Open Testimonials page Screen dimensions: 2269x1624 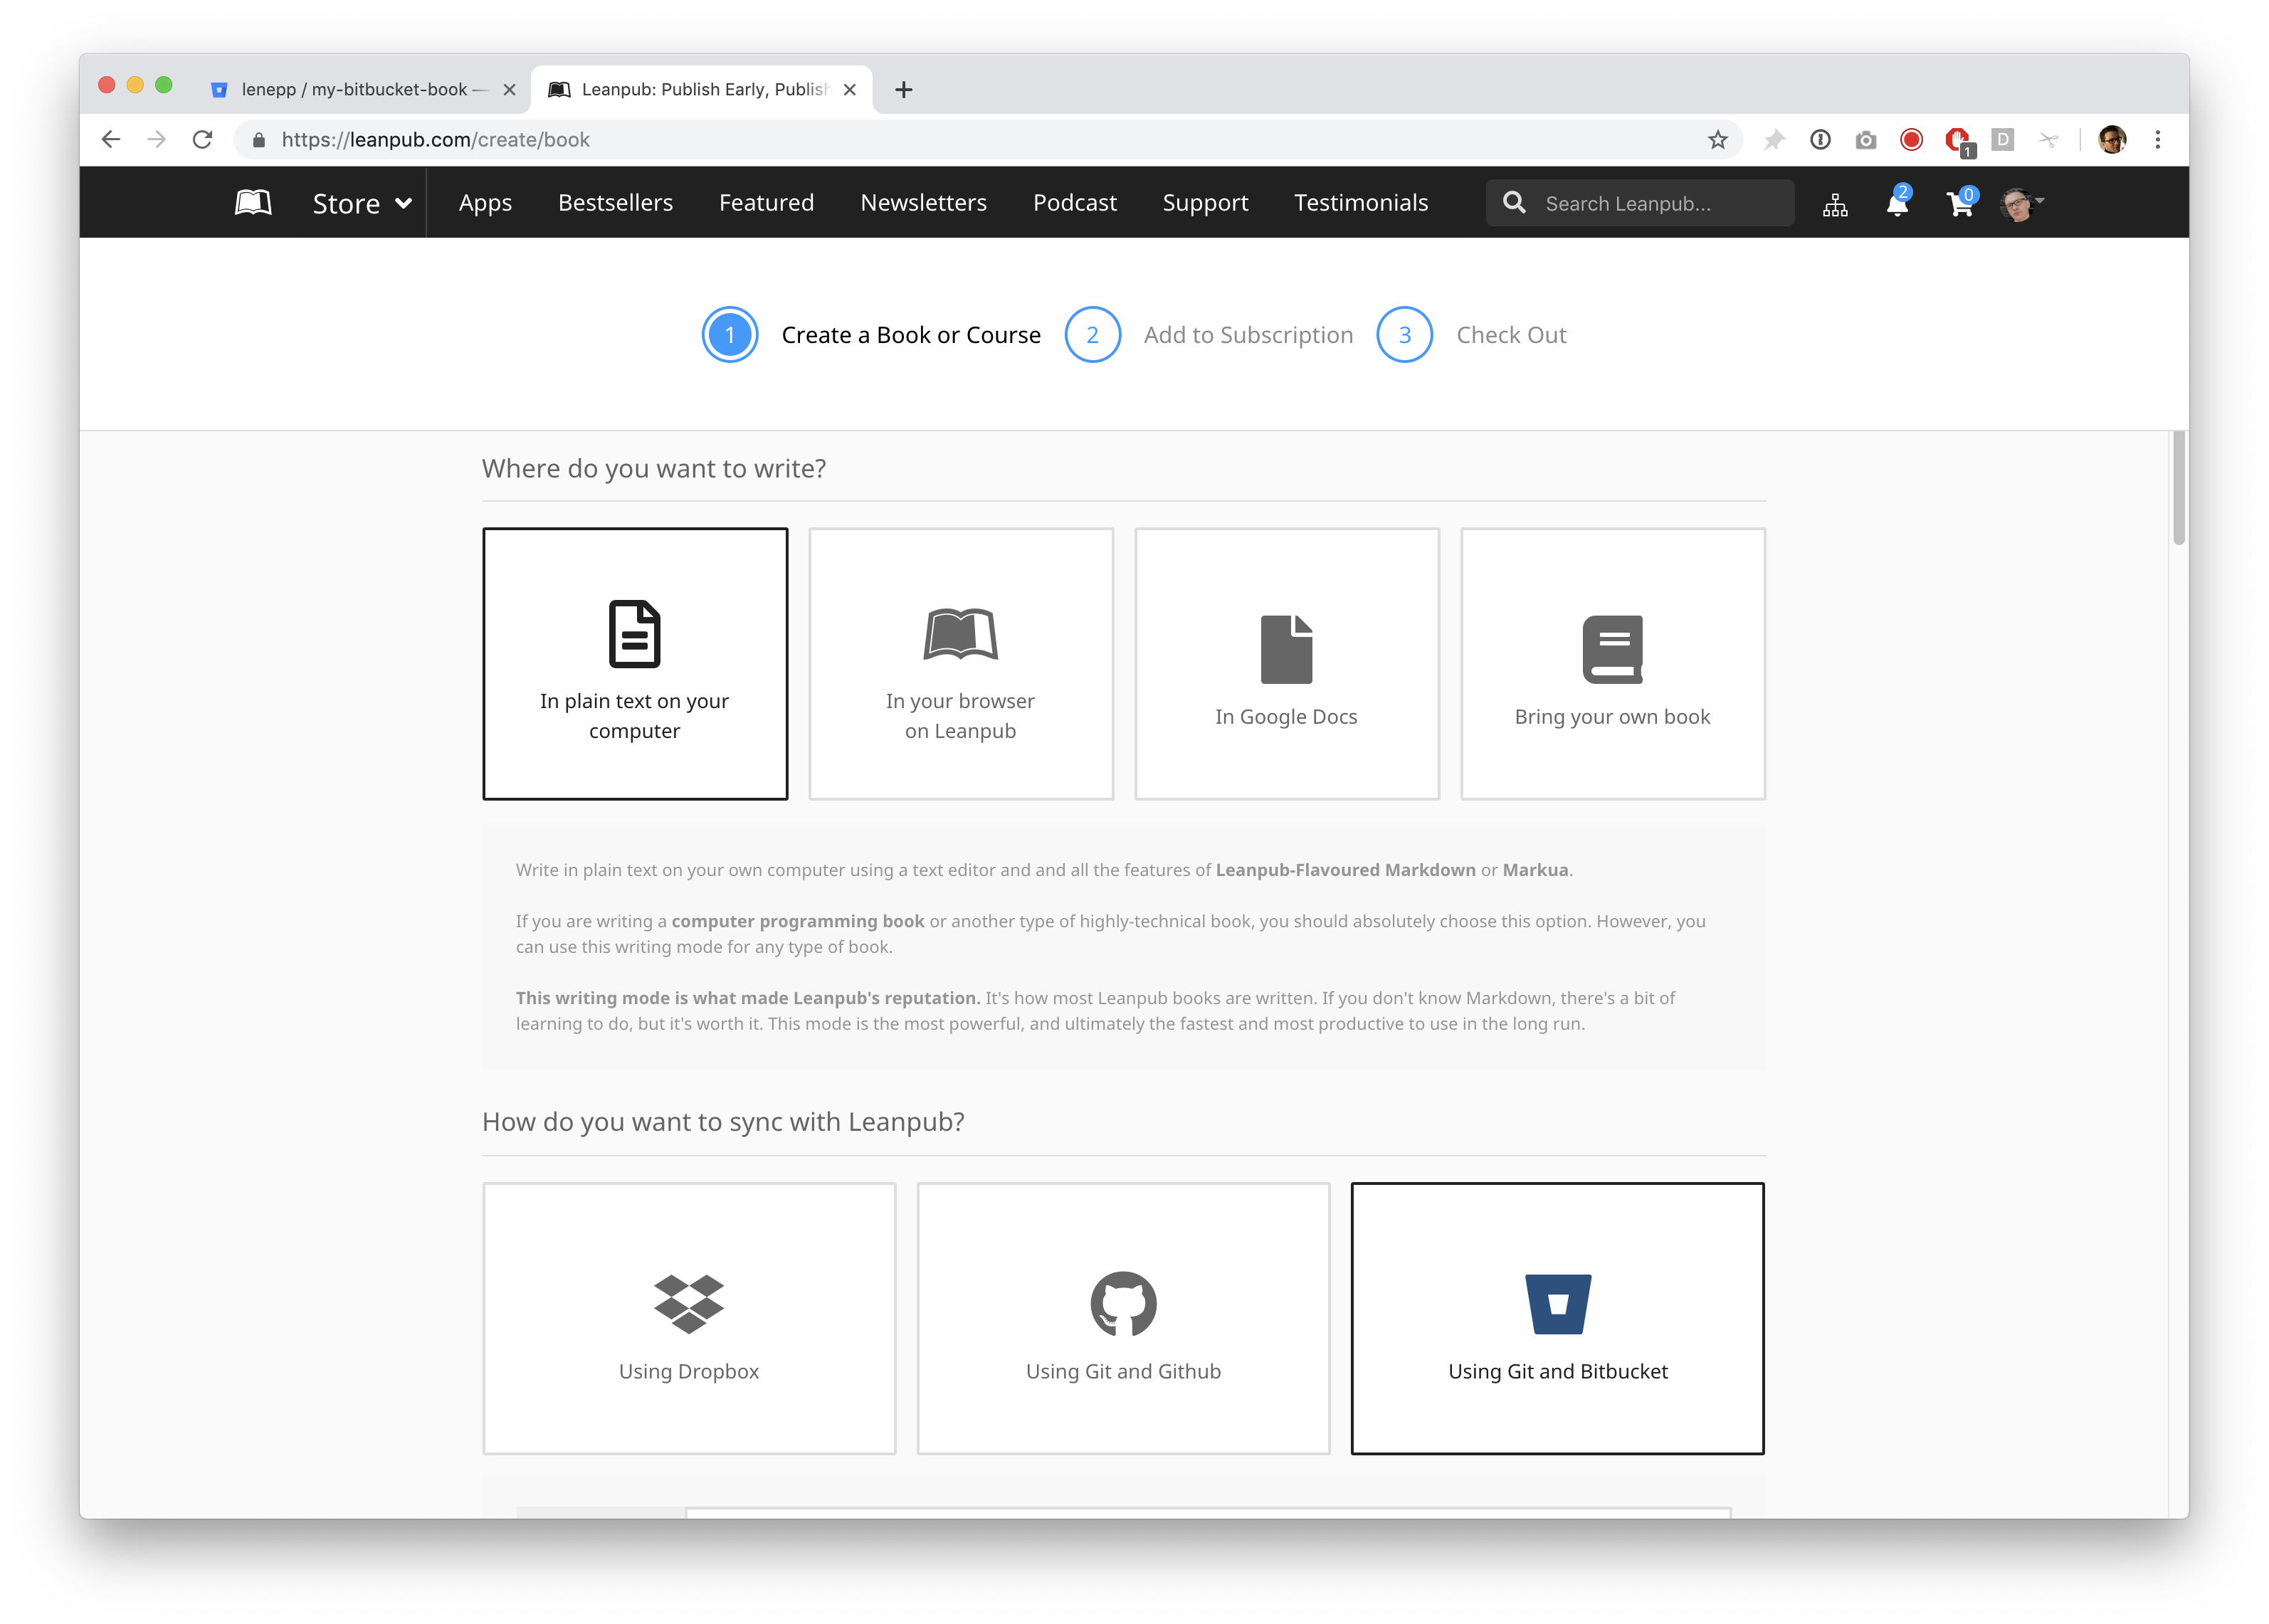pyautogui.click(x=1360, y=203)
